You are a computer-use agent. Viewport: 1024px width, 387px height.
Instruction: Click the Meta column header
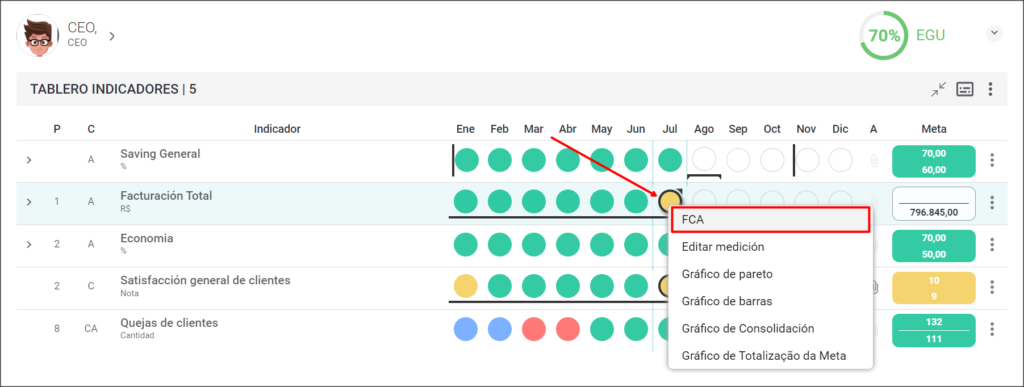pyautogui.click(x=933, y=129)
